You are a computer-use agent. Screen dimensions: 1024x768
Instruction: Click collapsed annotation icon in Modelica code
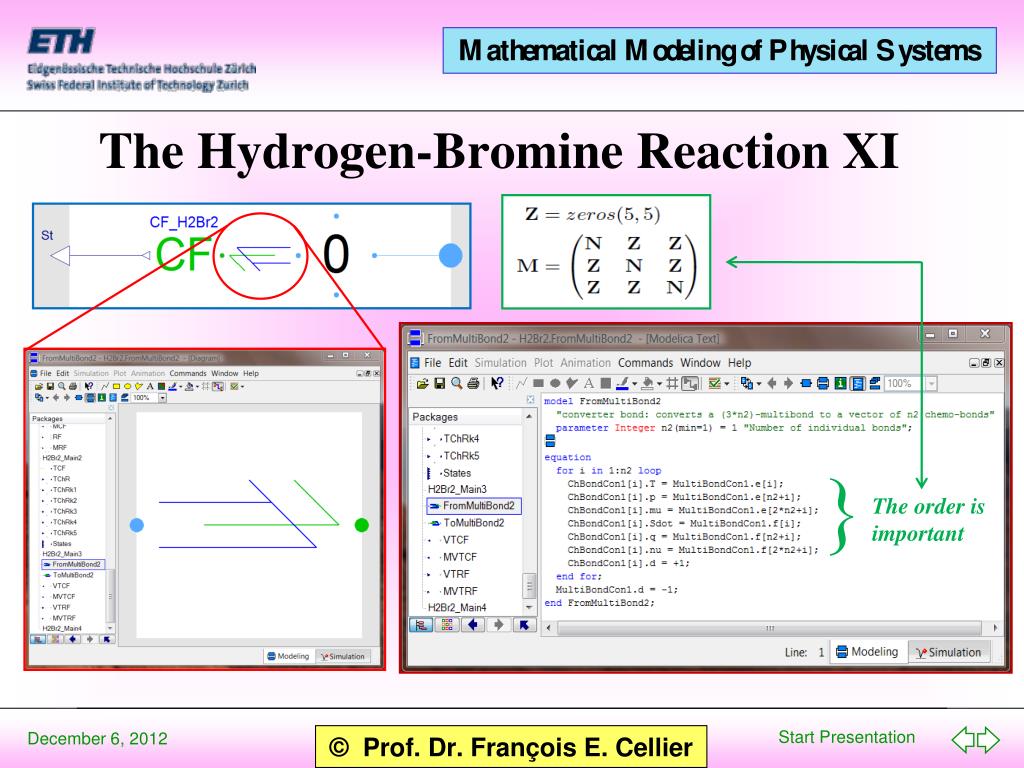pyautogui.click(x=550, y=441)
